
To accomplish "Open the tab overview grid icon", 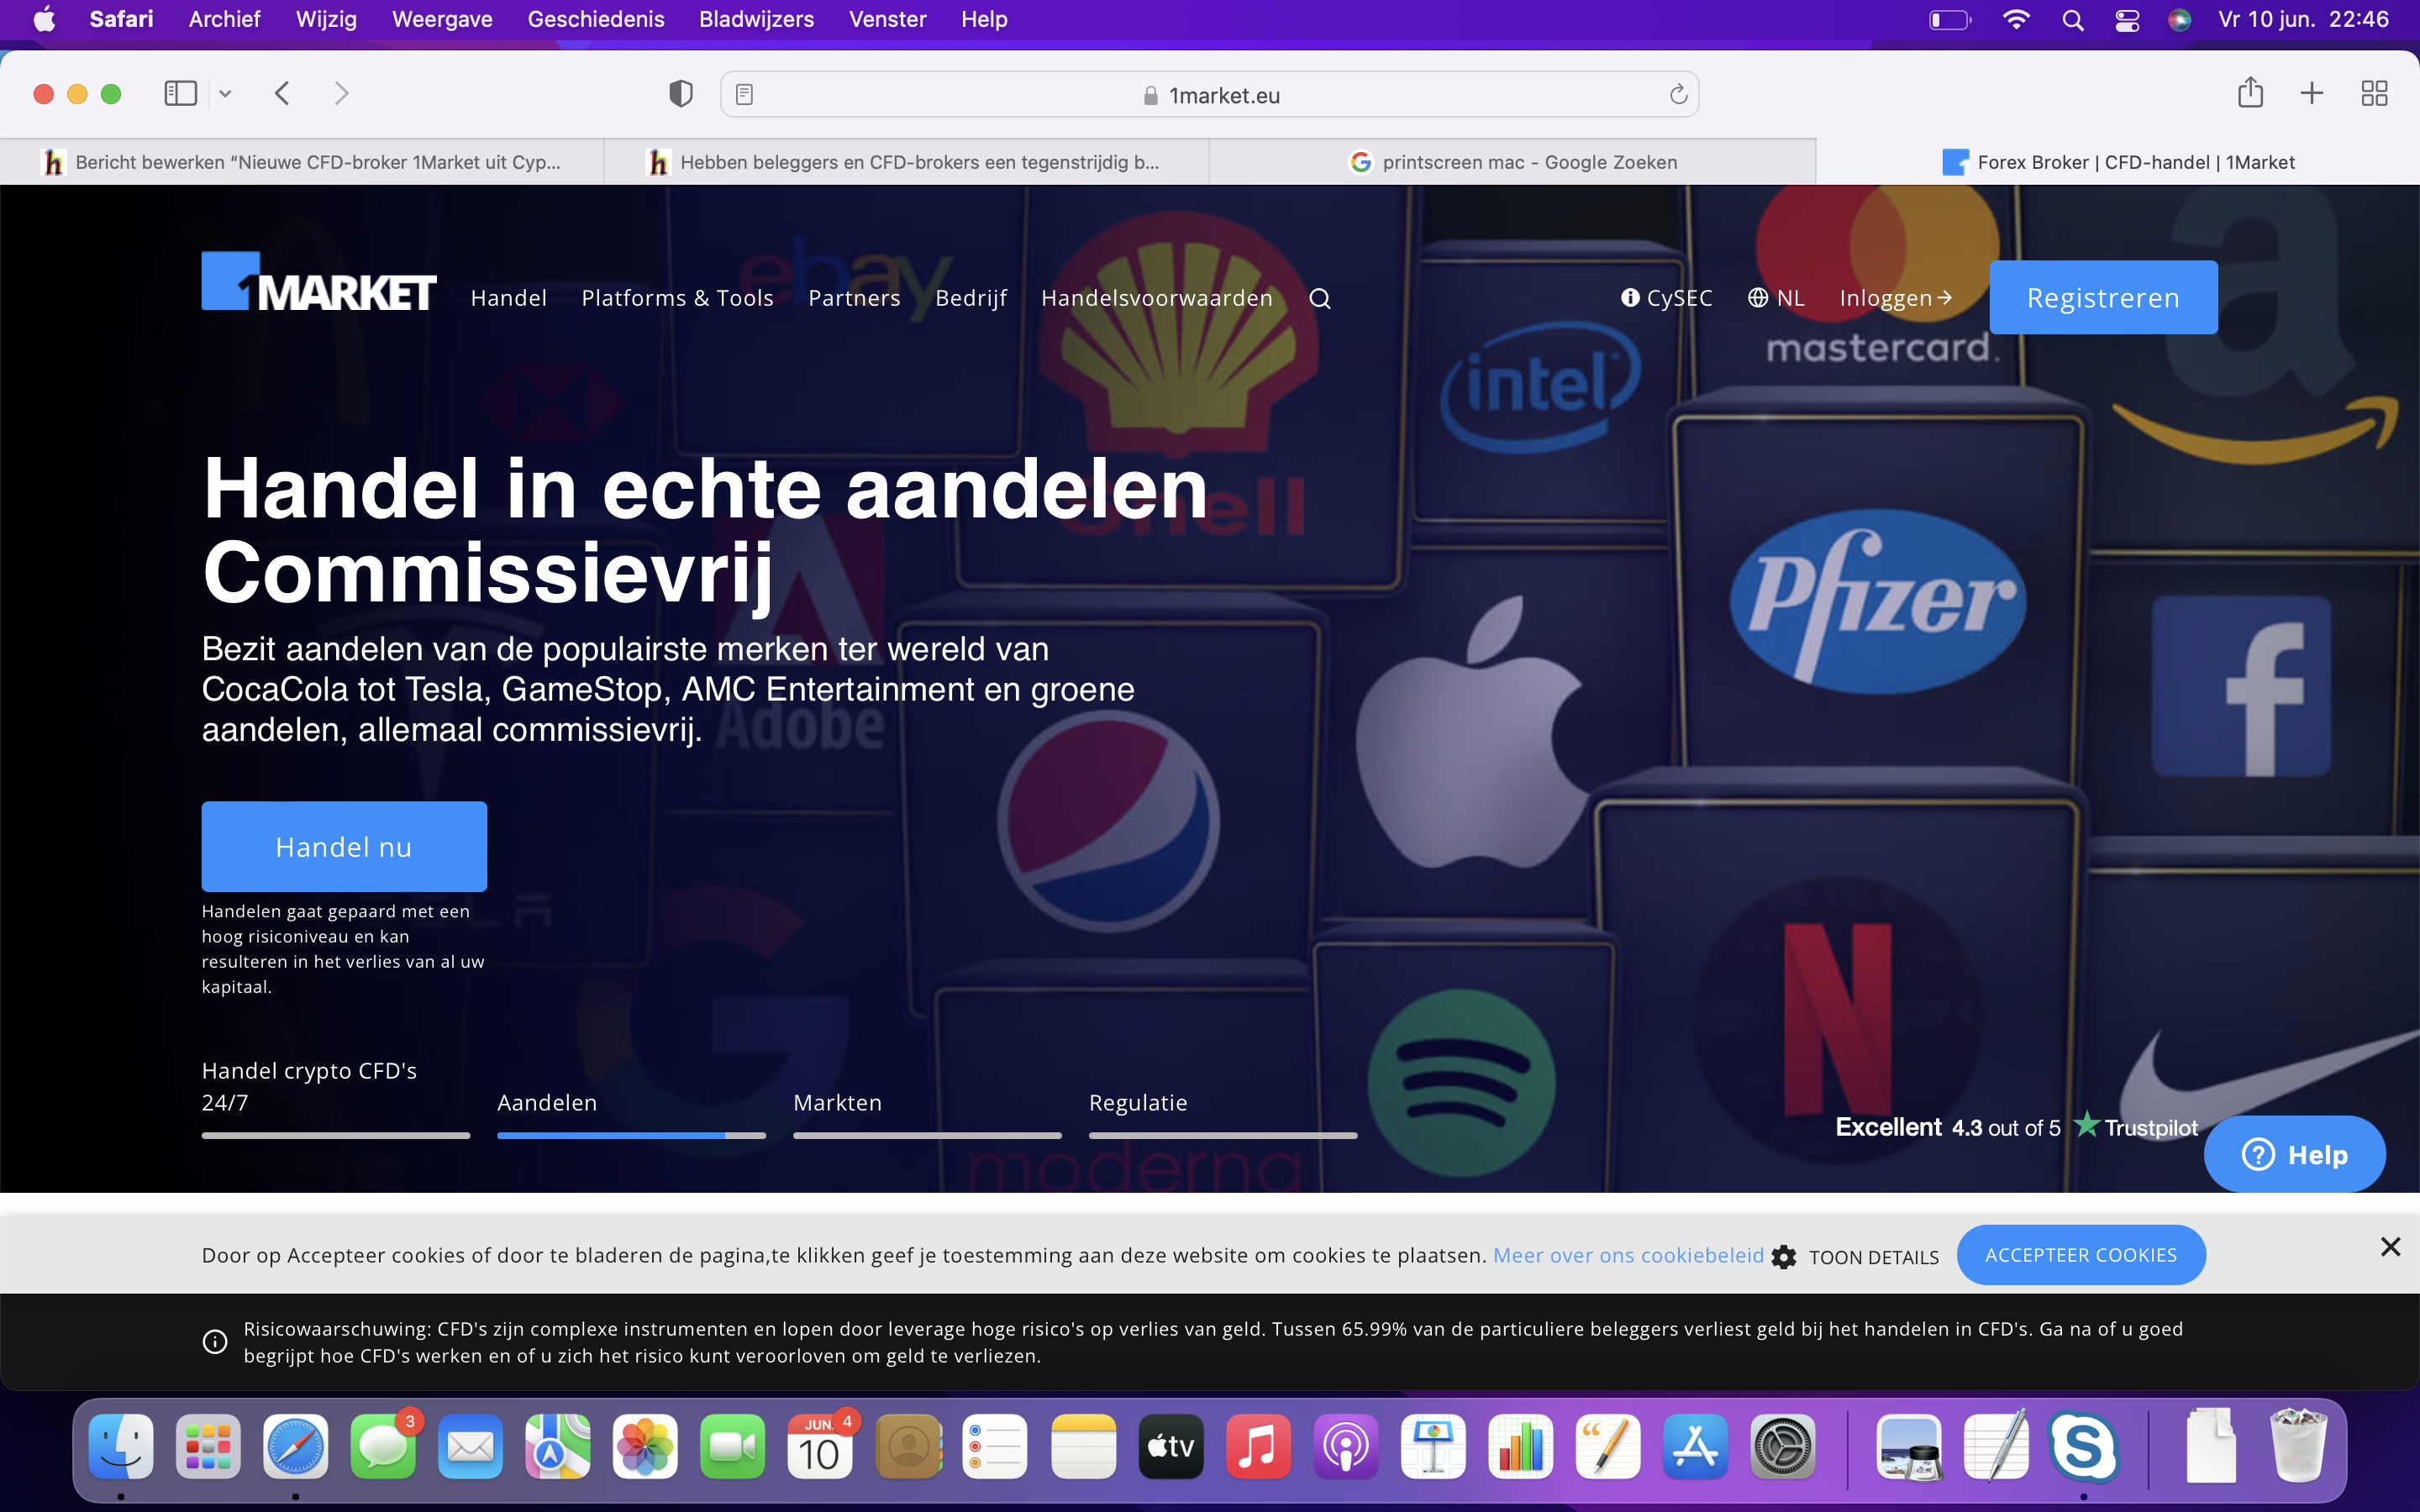I will [x=2374, y=93].
